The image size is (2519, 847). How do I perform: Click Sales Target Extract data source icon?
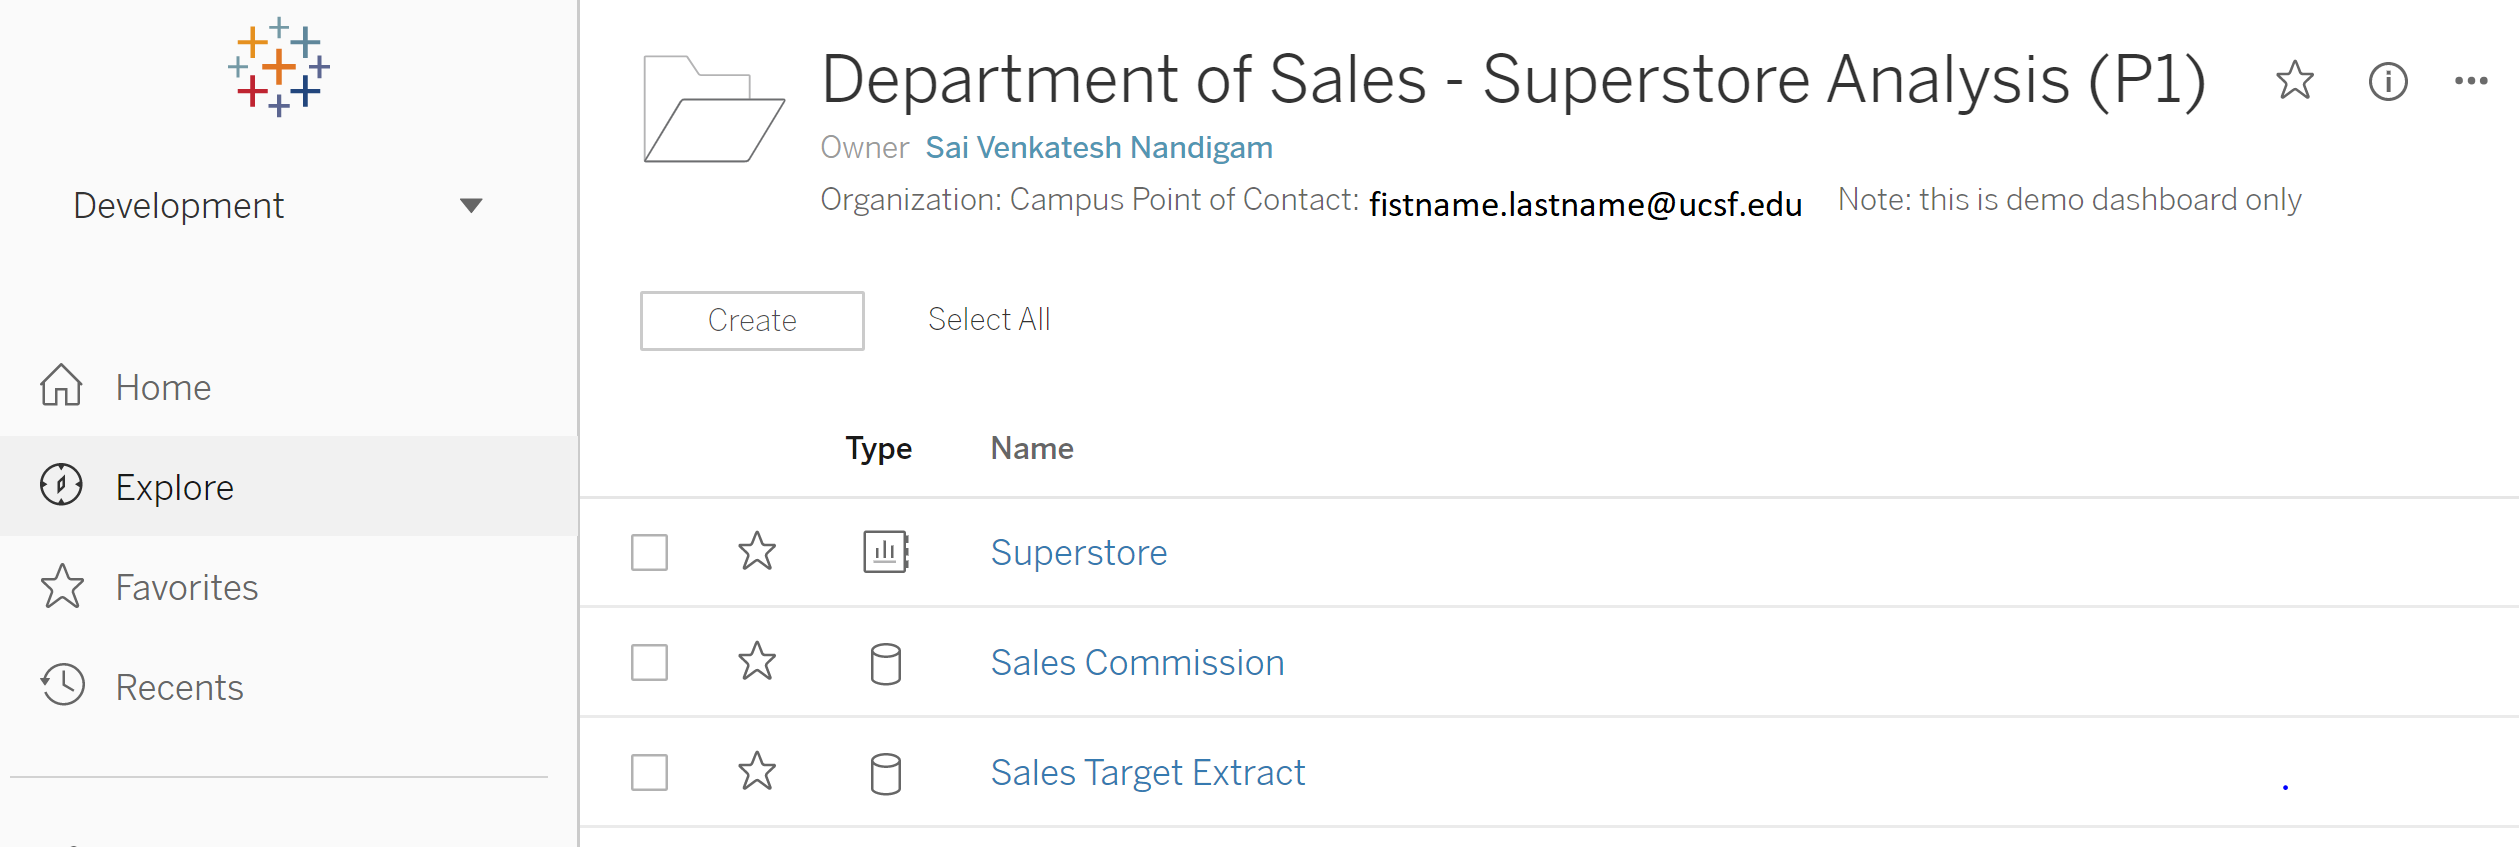(886, 774)
